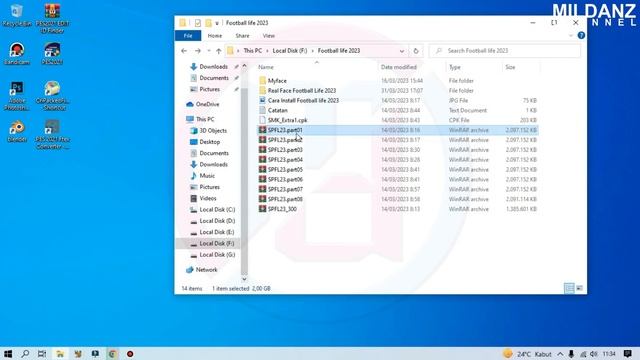This screenshot has width=640, height=360.
Task: Select the Catatan text document
Action: pyautogui.click(x=278, y=110)
